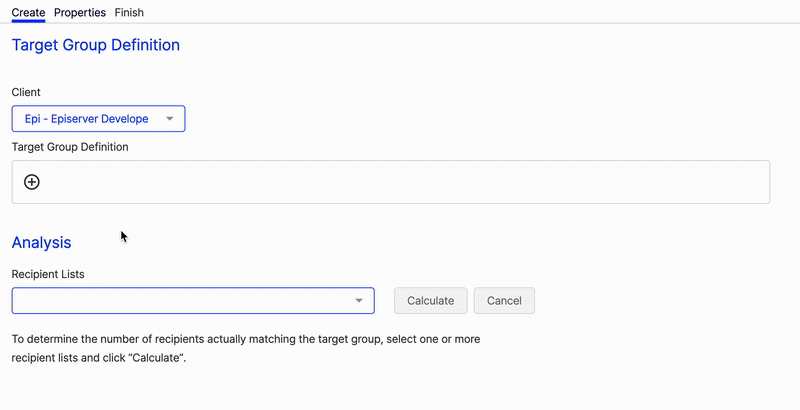This screenshot has width=800, height=410.
Task: Switch to the Create tab
Action: tap(29, 12)
